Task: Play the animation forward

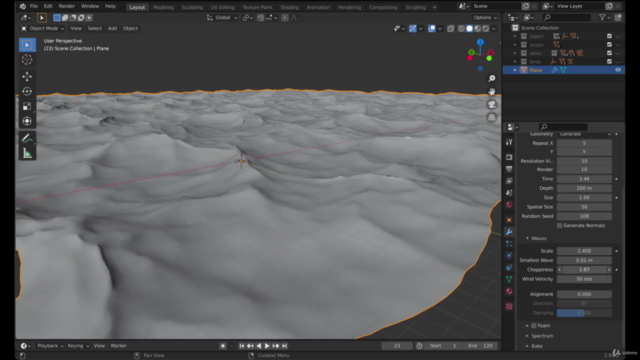Action: coord(267,346)
